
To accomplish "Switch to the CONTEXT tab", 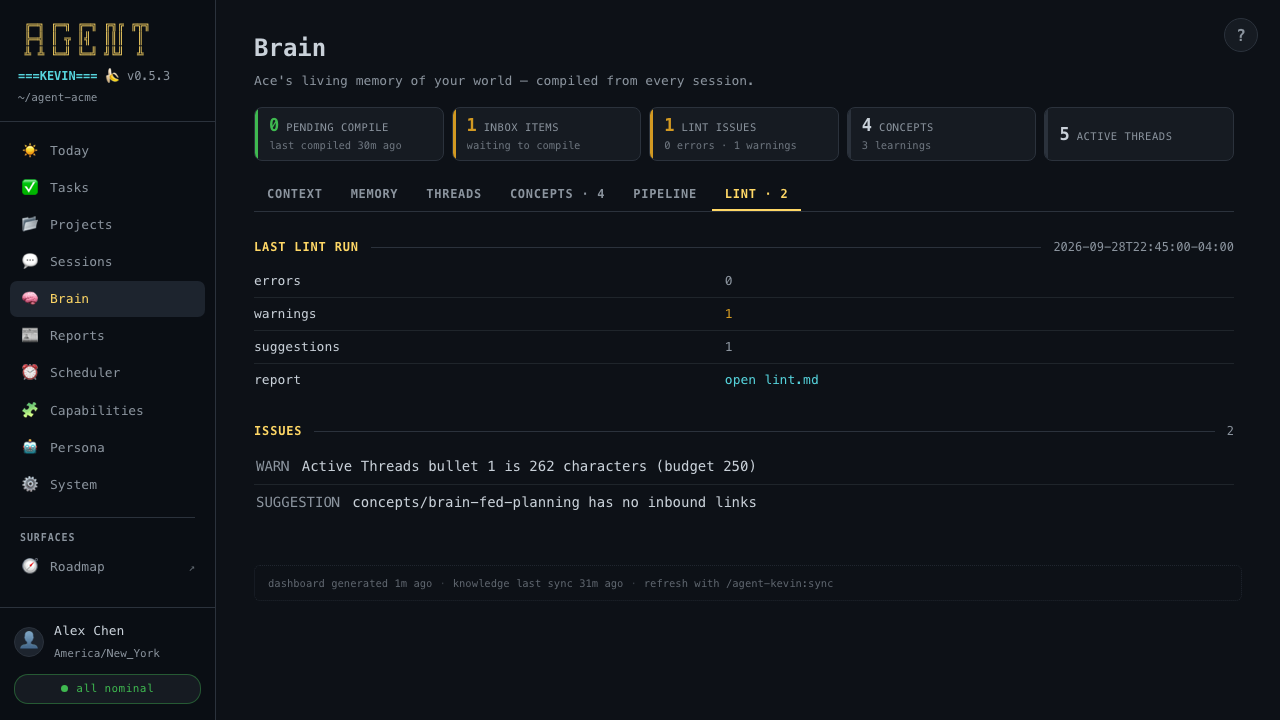I will point(295,194).
